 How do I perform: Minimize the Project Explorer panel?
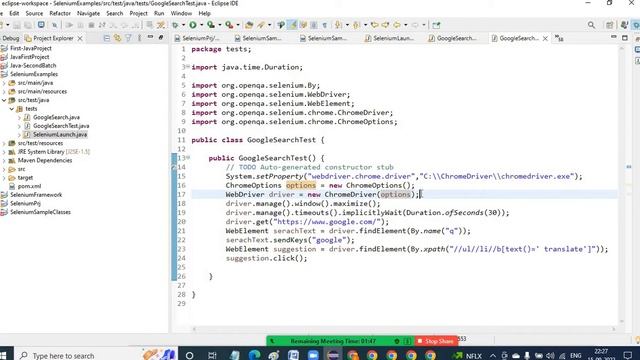point(150,38)
